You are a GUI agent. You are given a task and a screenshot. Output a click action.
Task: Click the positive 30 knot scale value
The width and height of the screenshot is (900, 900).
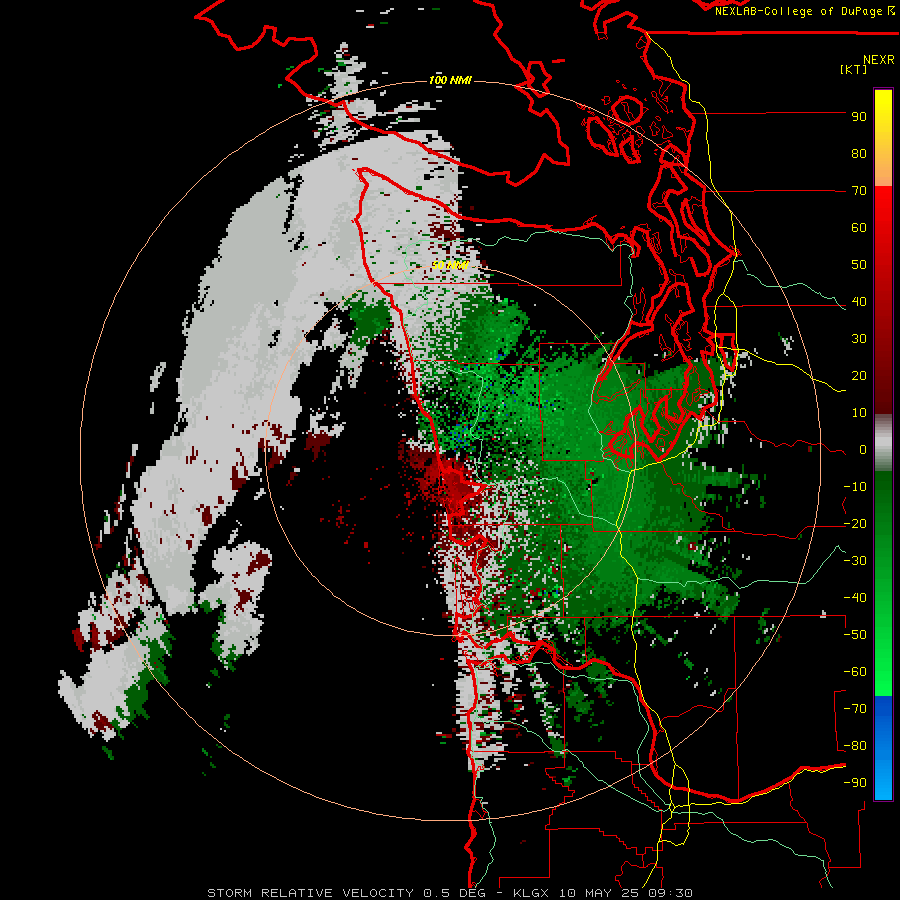tap(859, 339)
